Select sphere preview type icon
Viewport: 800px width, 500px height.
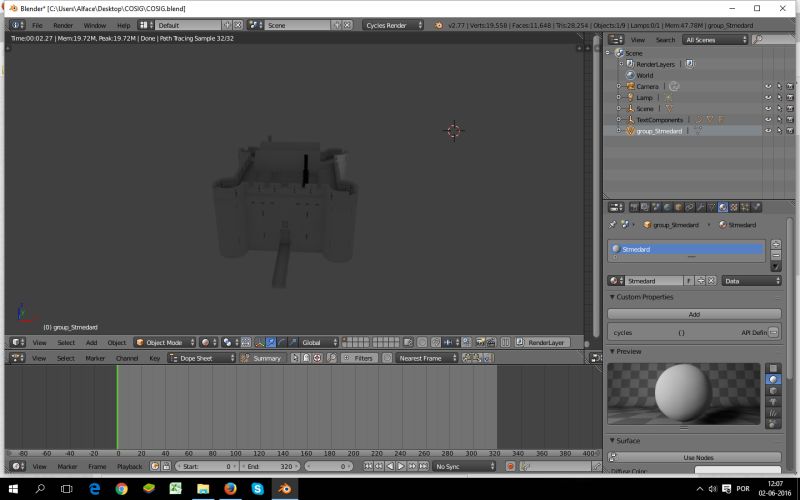click(773, 380)
